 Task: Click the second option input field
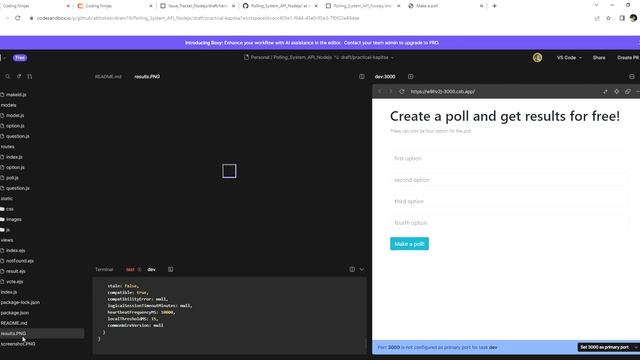pos(509,180)
